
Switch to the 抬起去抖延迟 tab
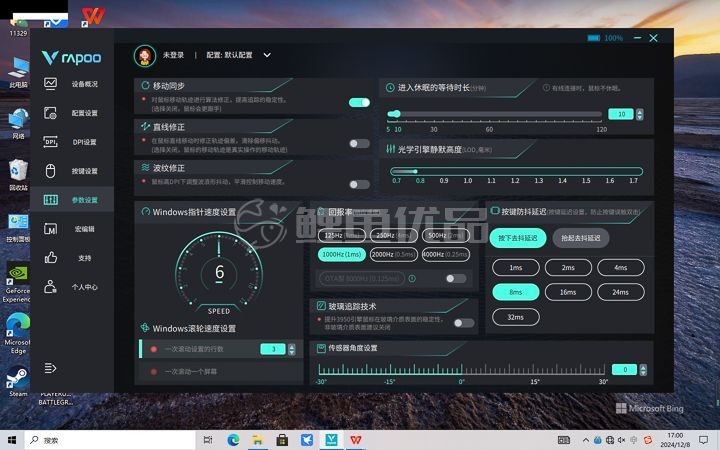[x=580, y=238]
